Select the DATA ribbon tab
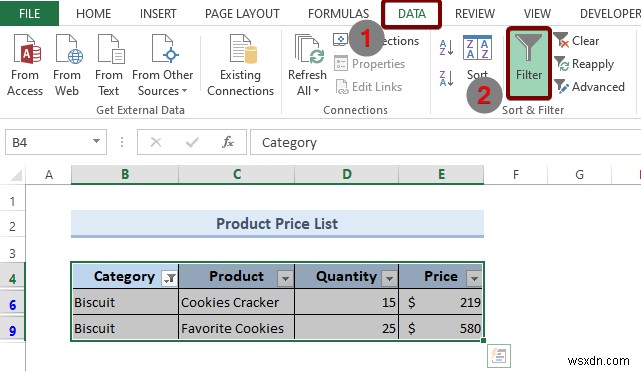 412,13
